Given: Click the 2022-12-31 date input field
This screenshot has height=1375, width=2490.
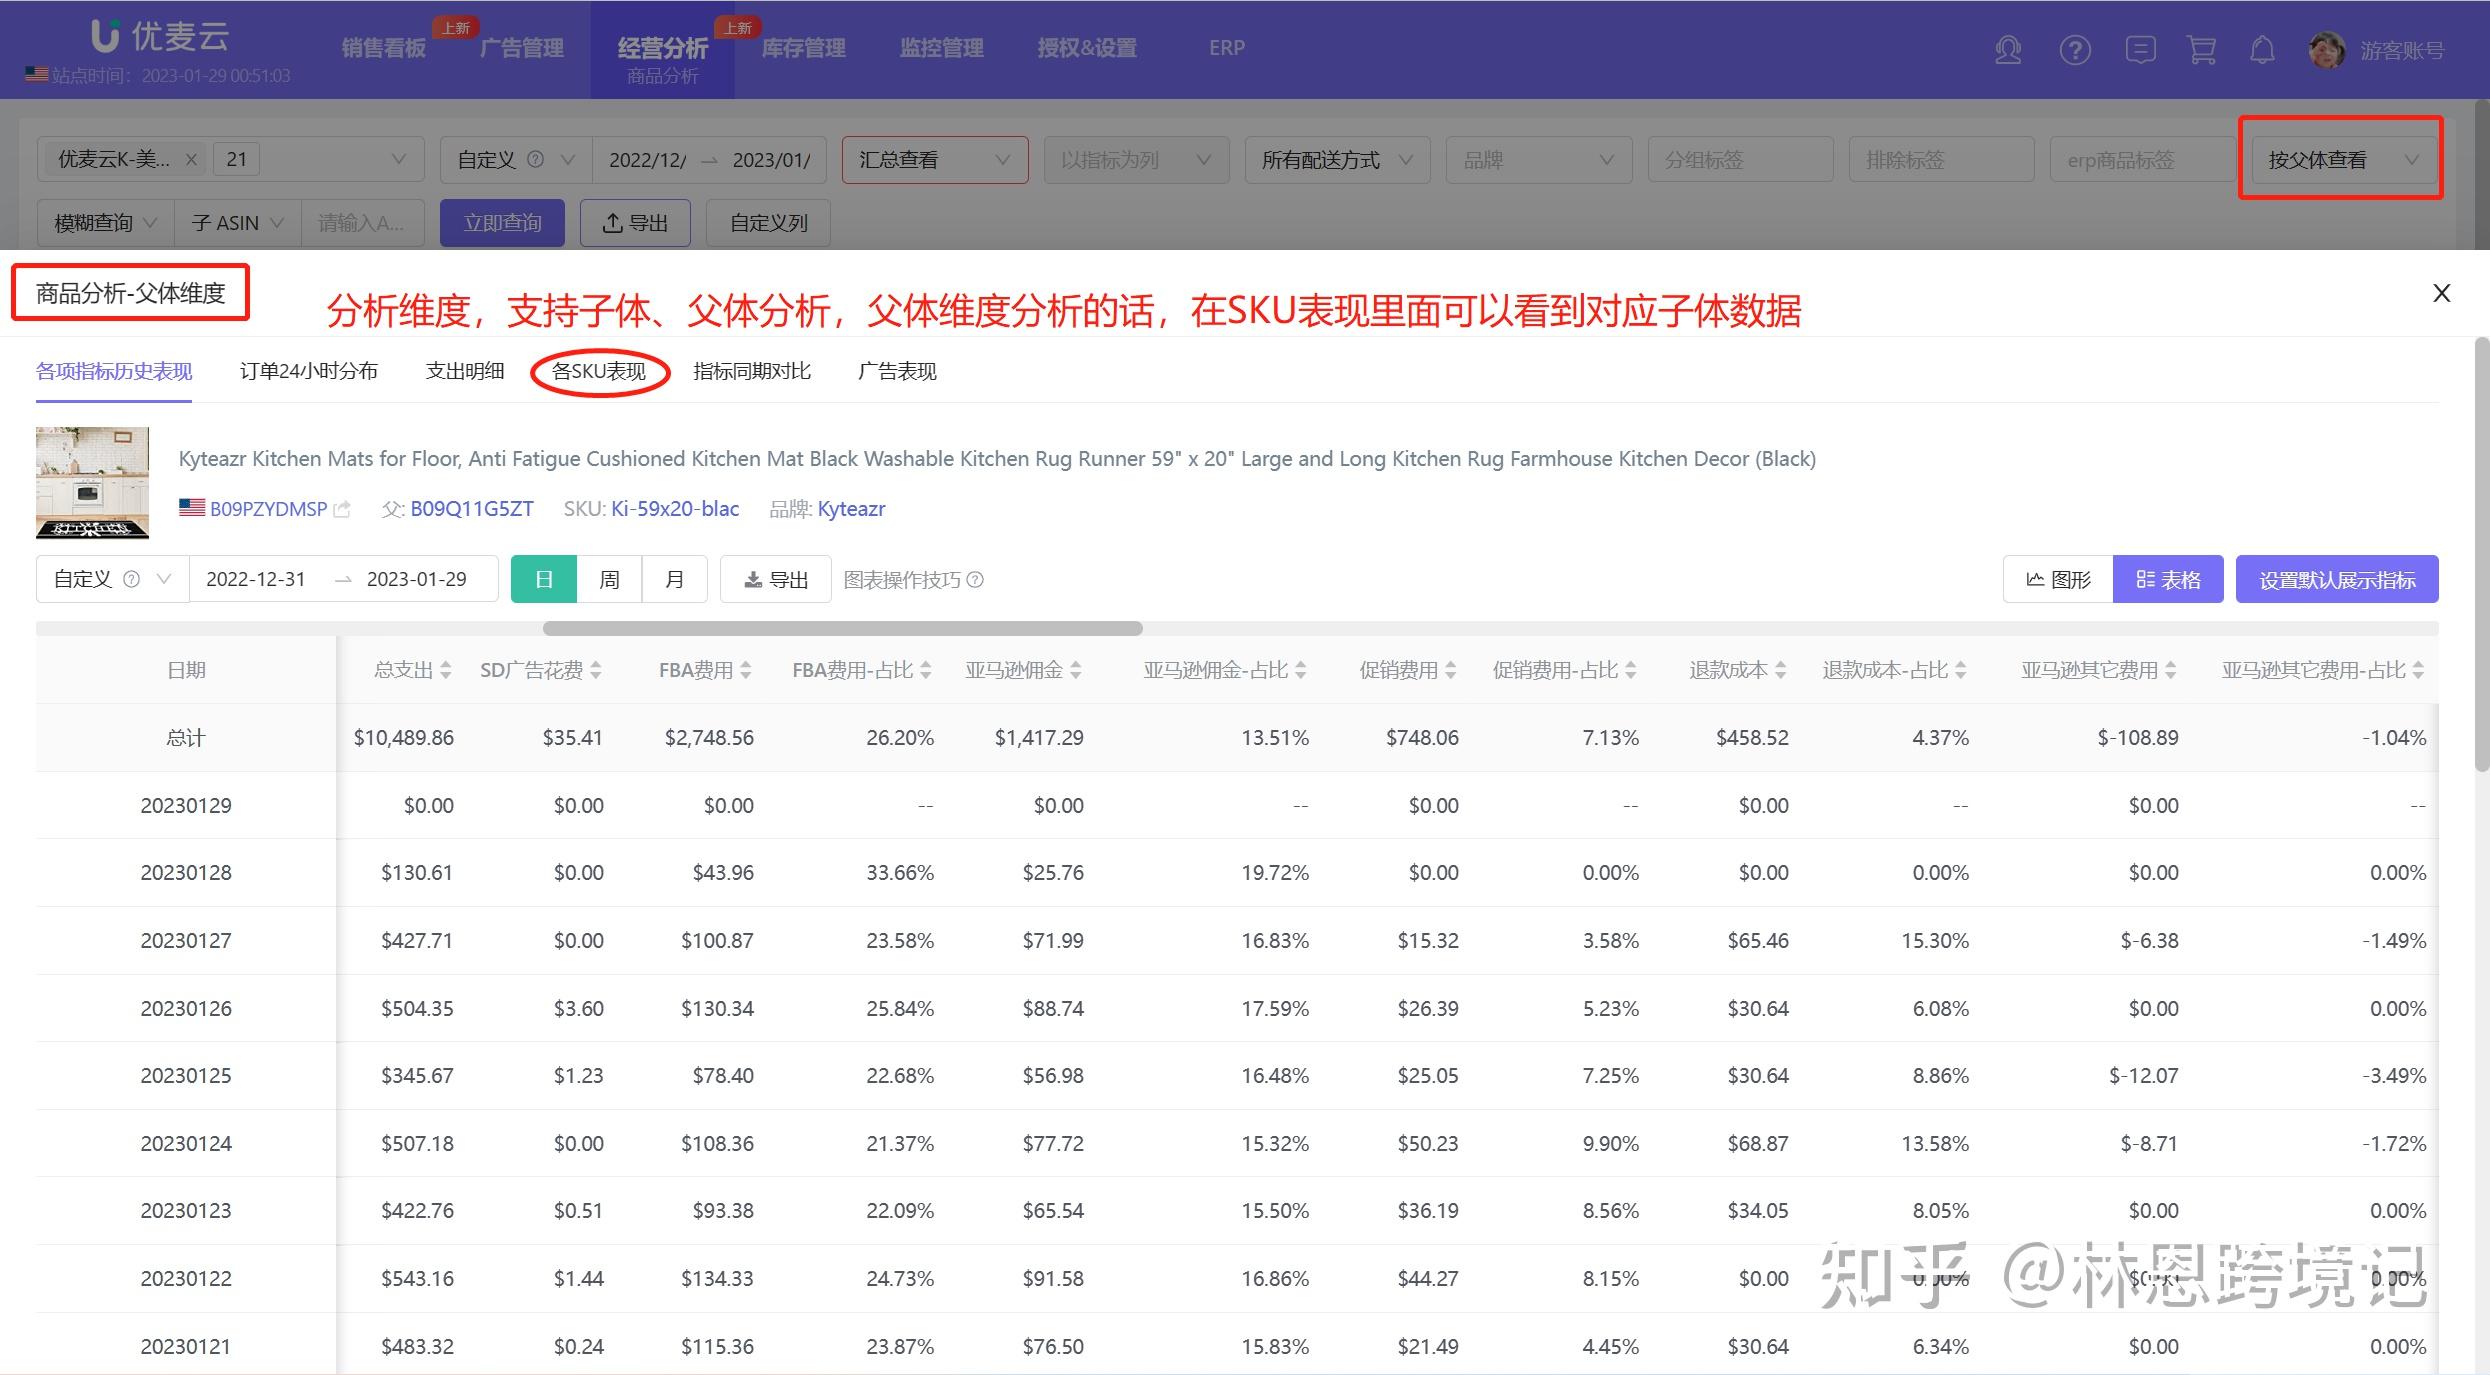Looking at the screenshot, I should tap(256, 578).
